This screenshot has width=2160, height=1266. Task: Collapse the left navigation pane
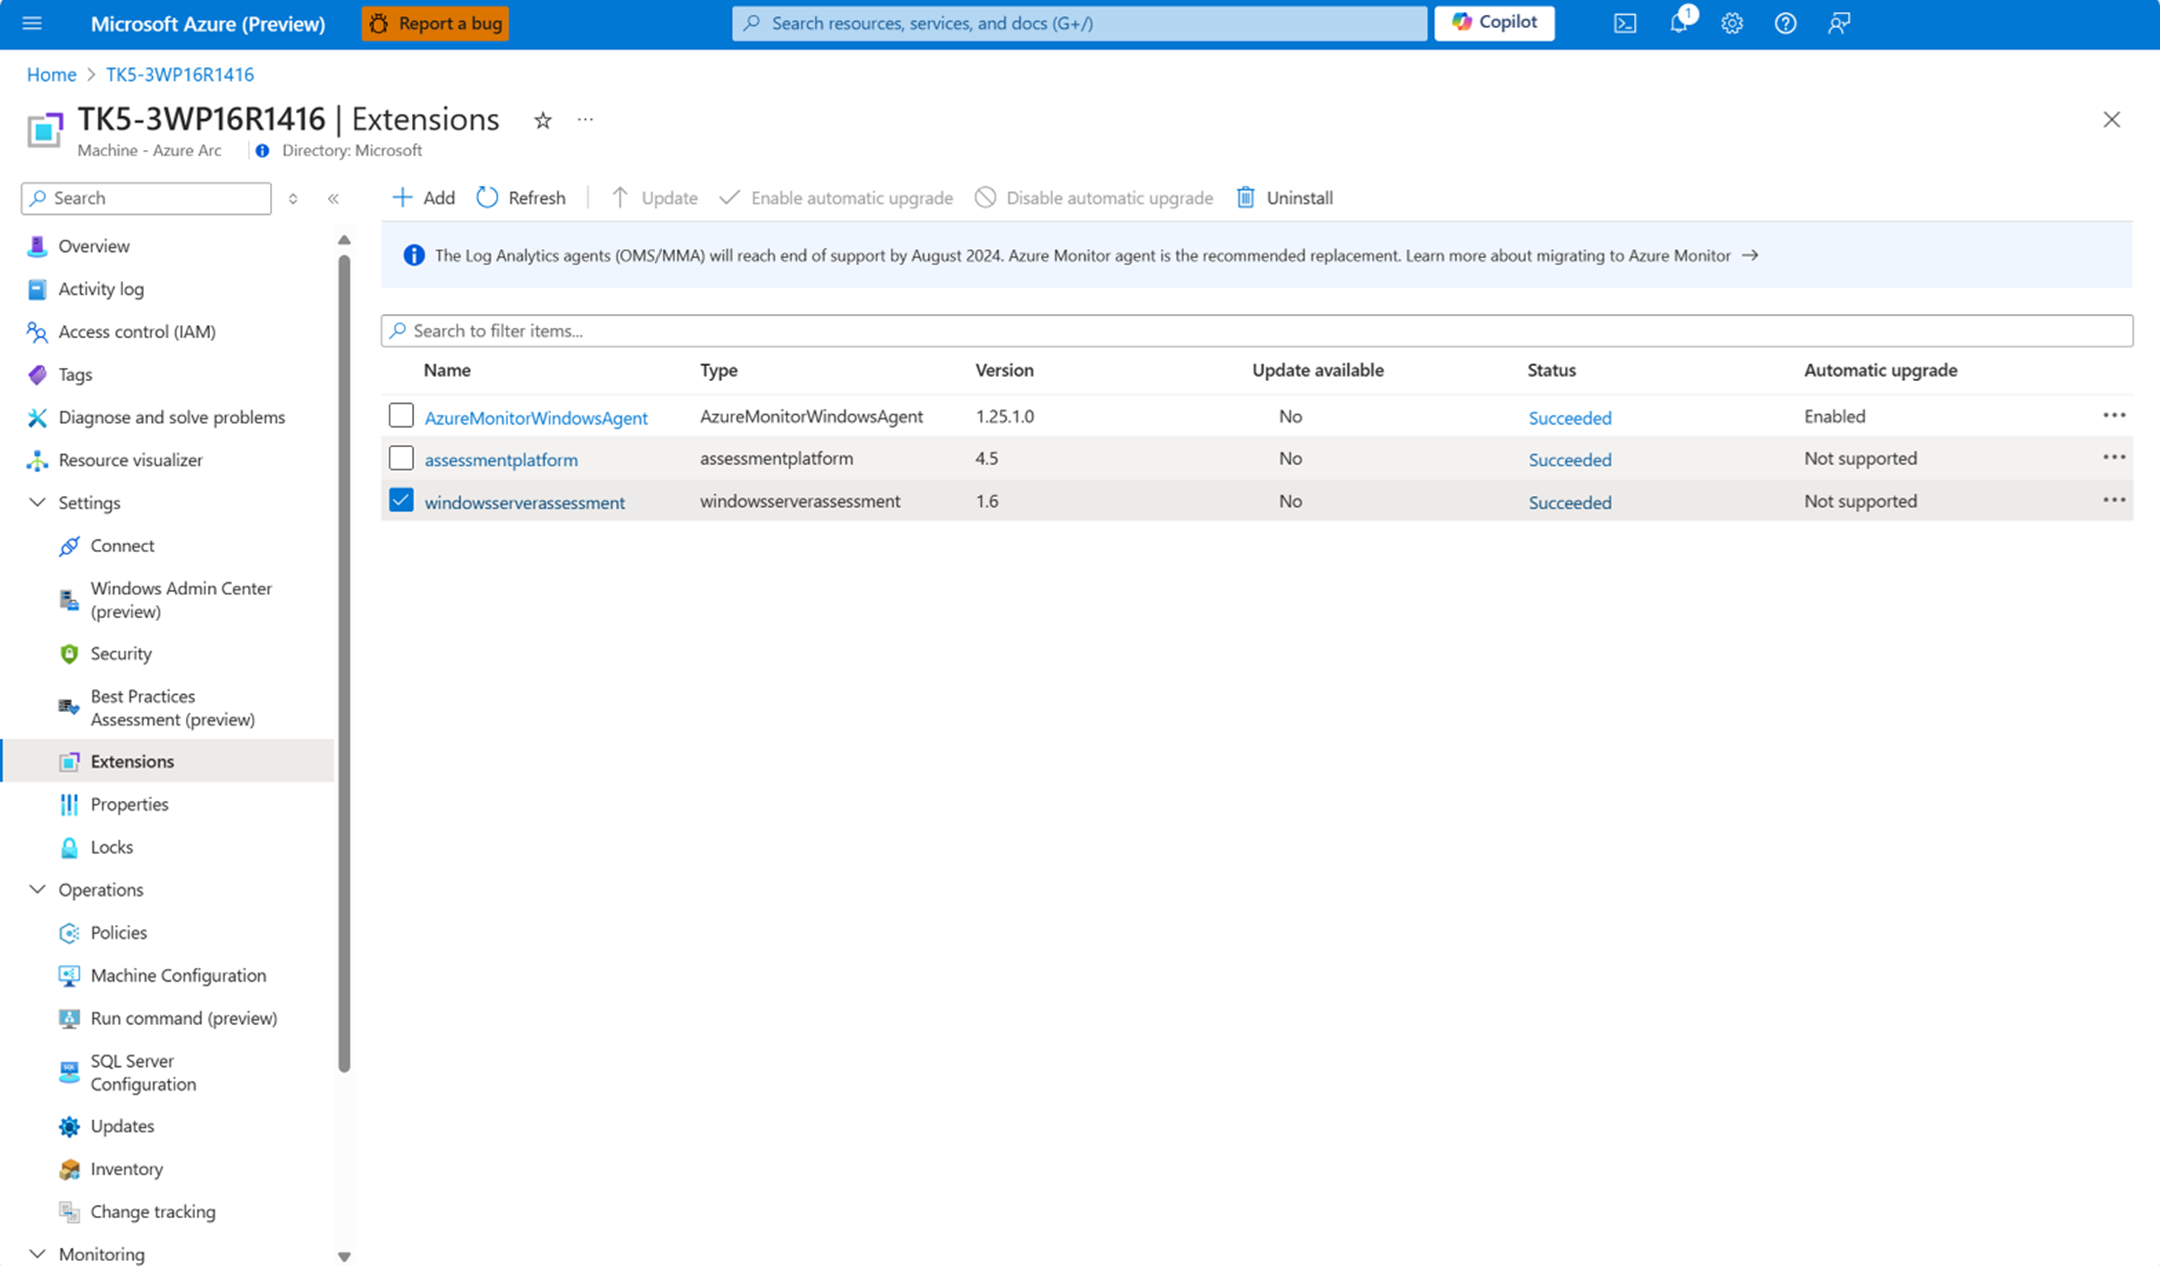pyautogui.click(x=334, y=198)
